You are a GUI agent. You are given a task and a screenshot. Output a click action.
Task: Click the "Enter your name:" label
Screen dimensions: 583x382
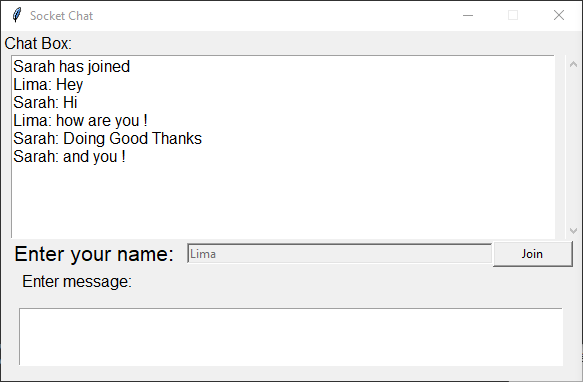(94, 254)
